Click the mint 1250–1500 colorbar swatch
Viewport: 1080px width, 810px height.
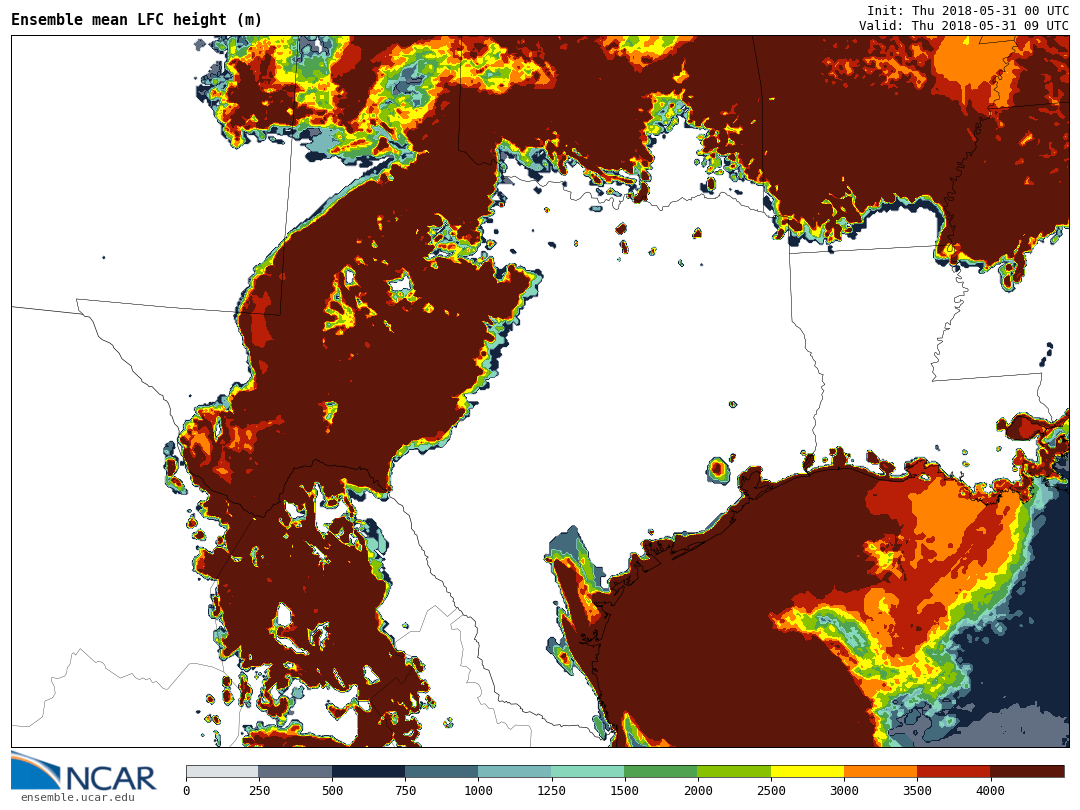tap(587, 772)
